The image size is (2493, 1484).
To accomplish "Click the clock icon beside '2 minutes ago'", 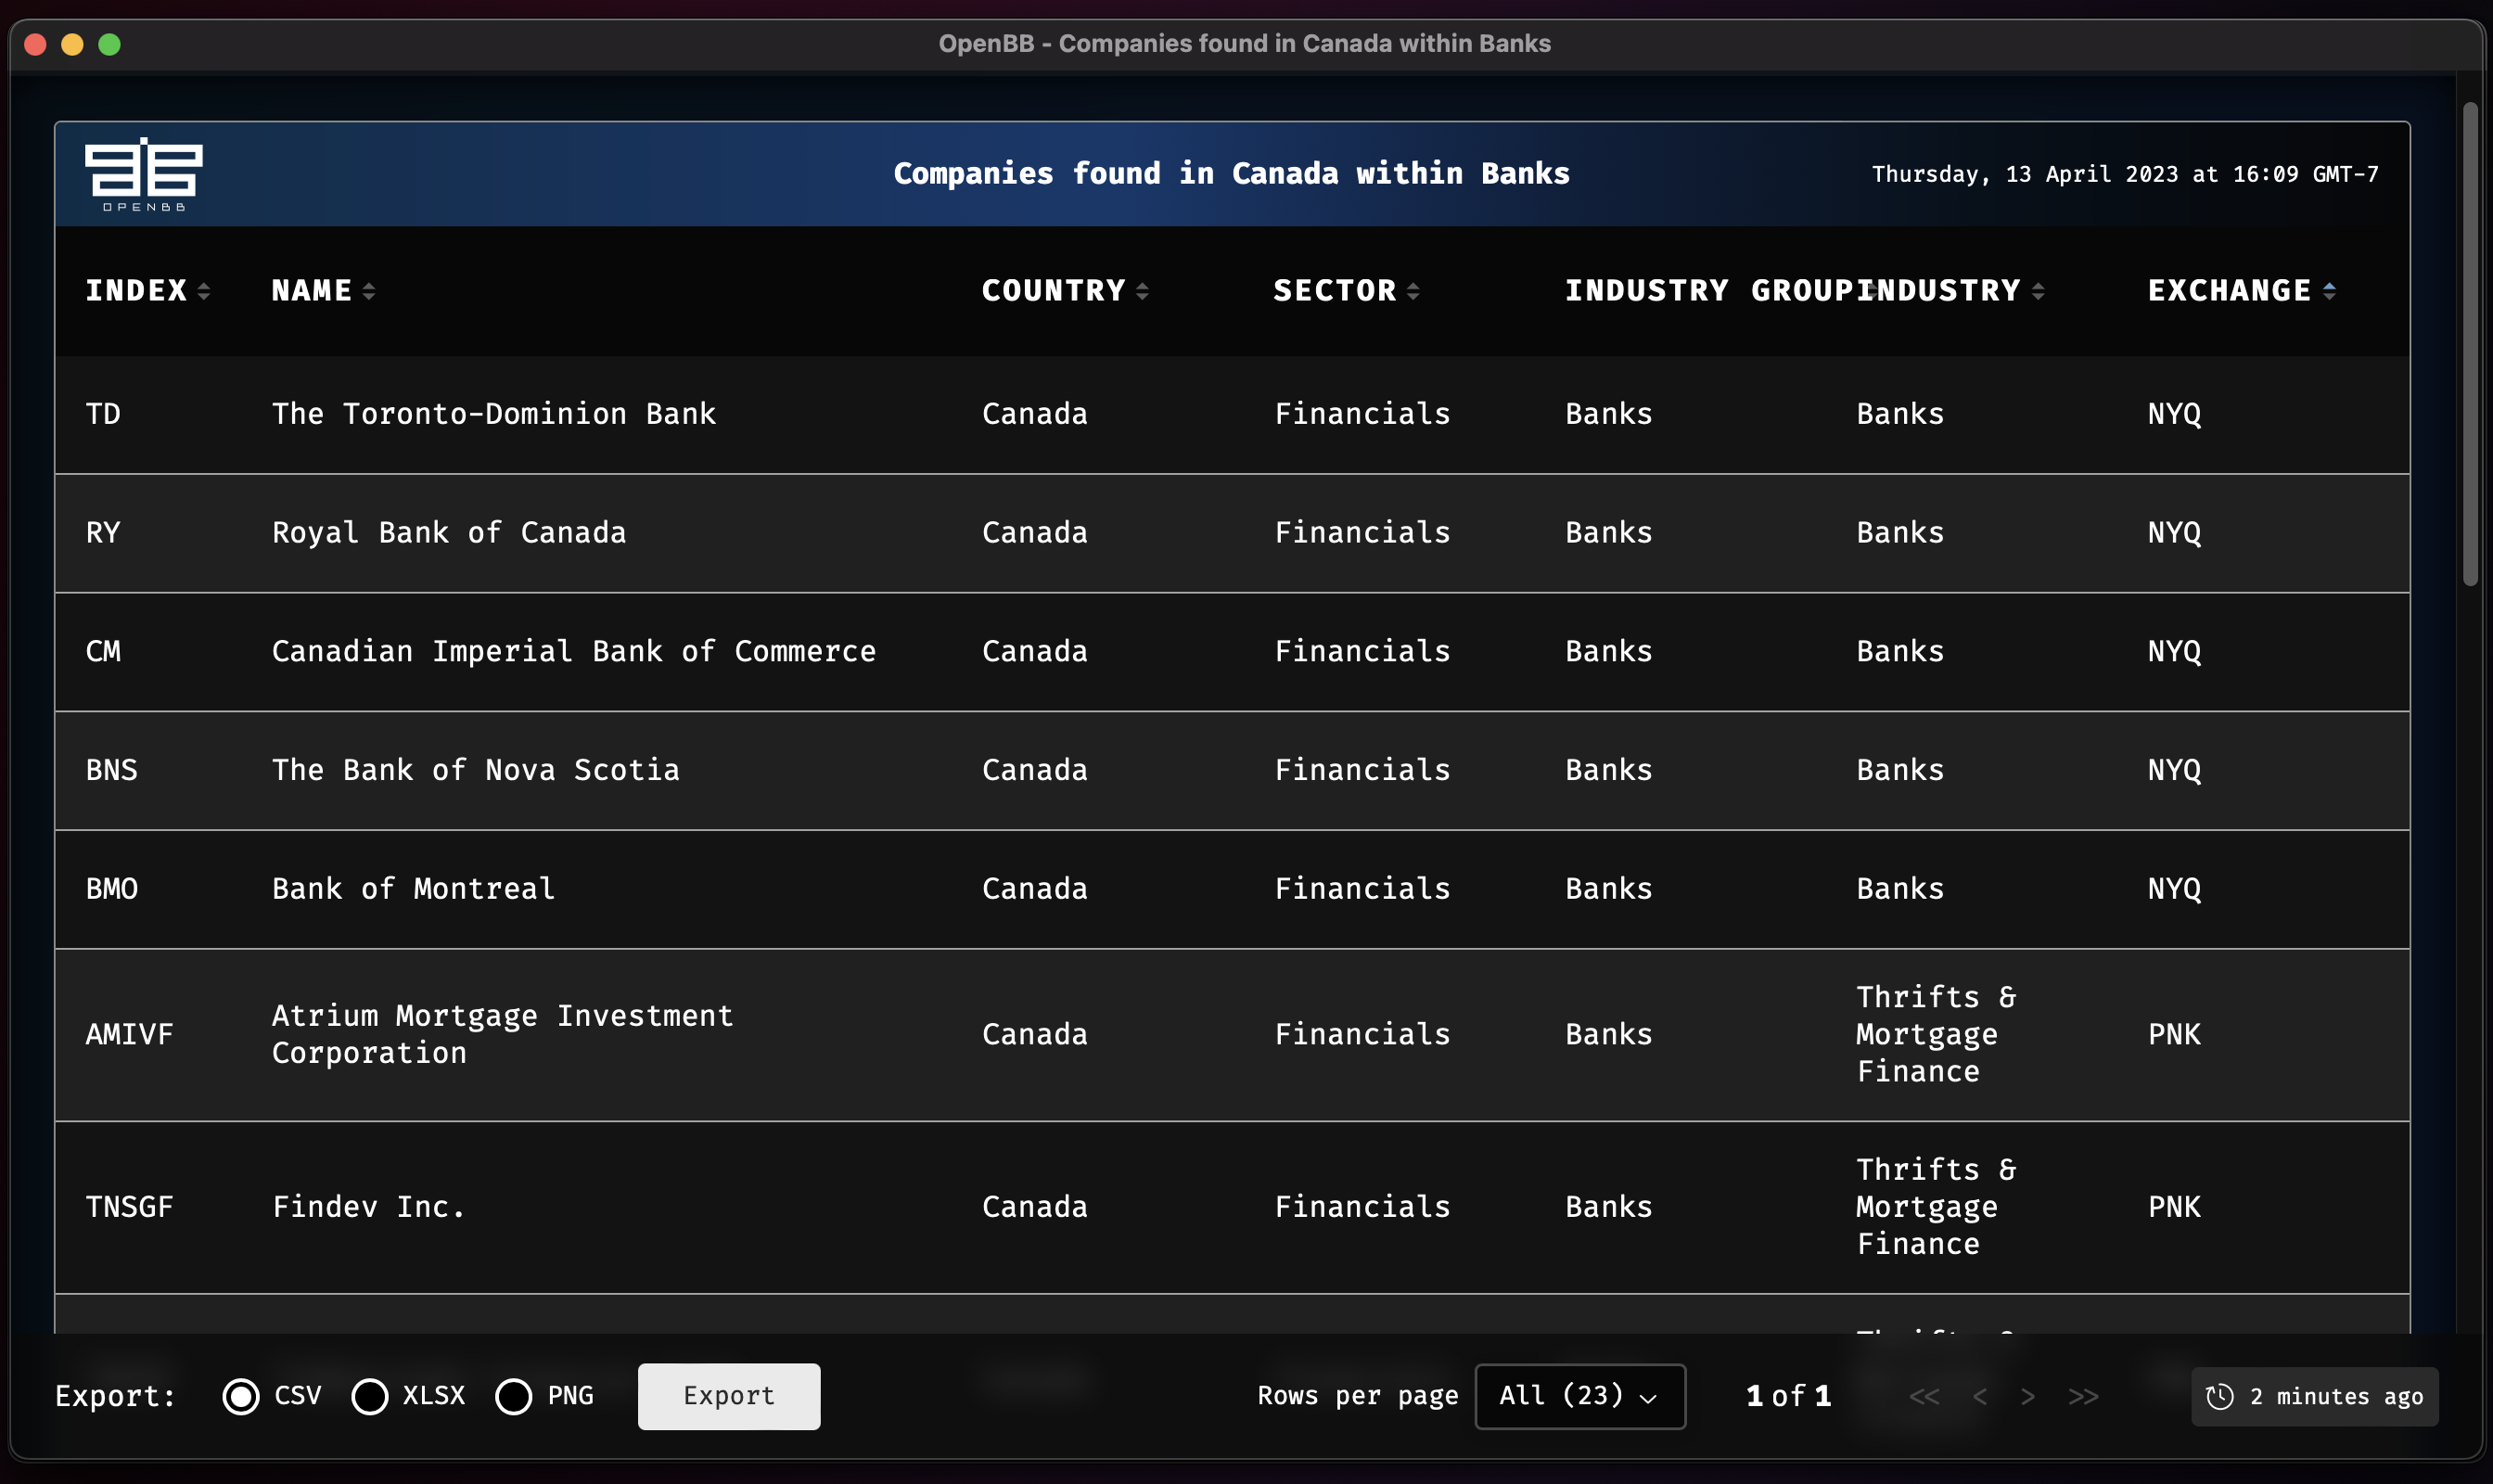I will coord(2219,1396).
